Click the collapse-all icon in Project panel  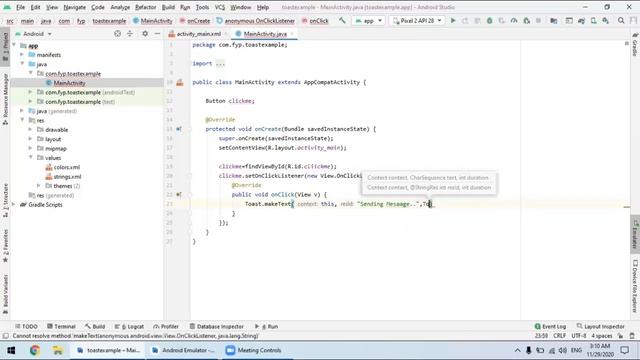130,34
